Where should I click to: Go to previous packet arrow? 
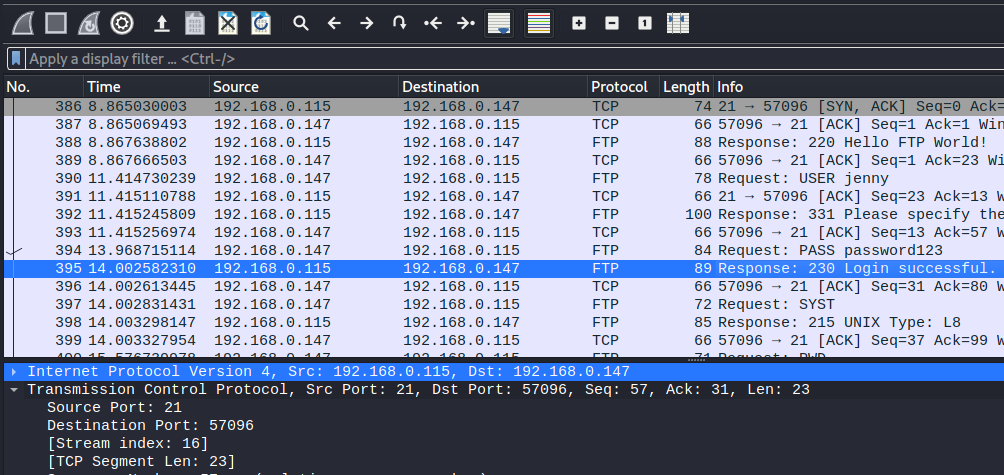[x=334, y=24]
